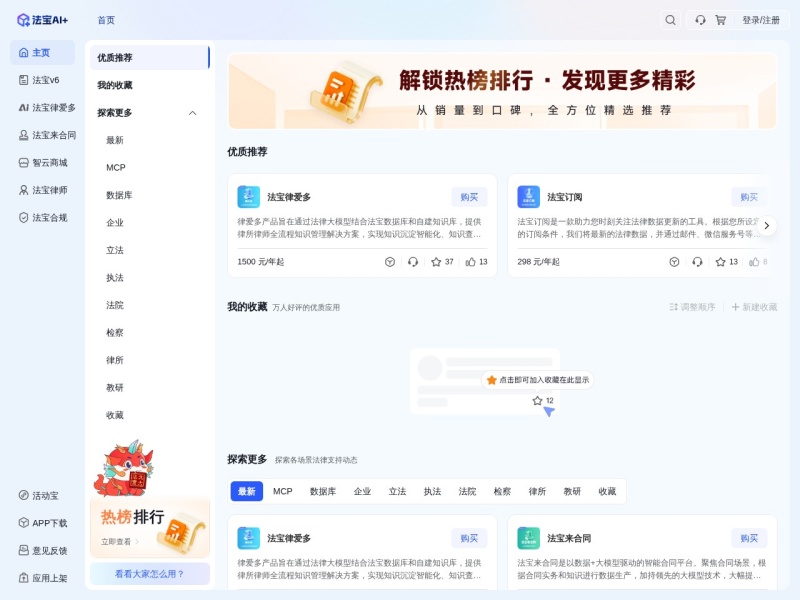
Task: Open 意见反馈 in left sidebar
Action: coord(42,551)
